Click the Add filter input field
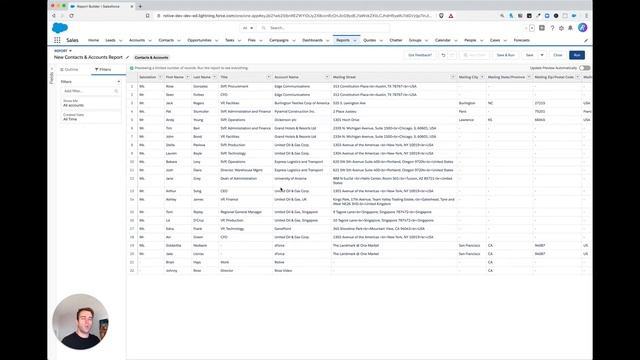This screenshot has width=640, height=360. [x=90, y=91]
